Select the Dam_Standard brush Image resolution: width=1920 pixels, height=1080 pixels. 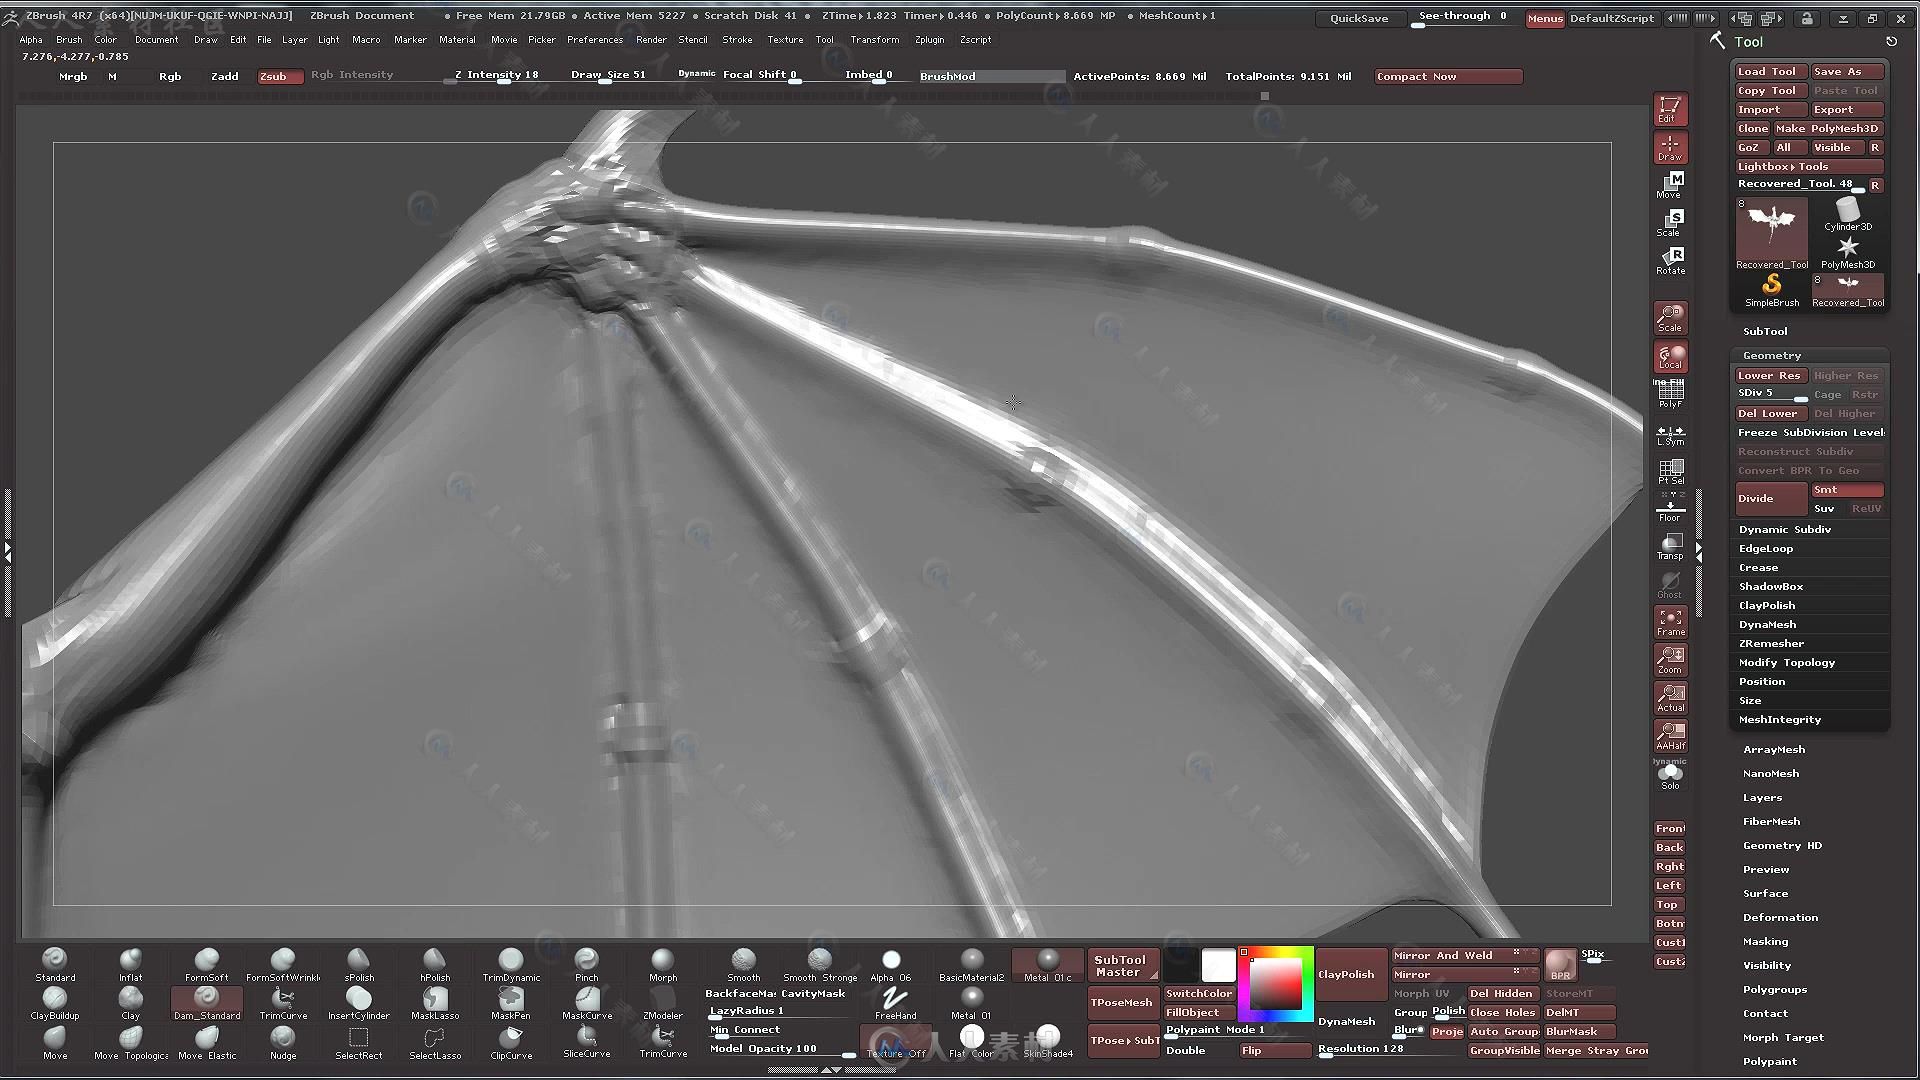[207, 1003]
